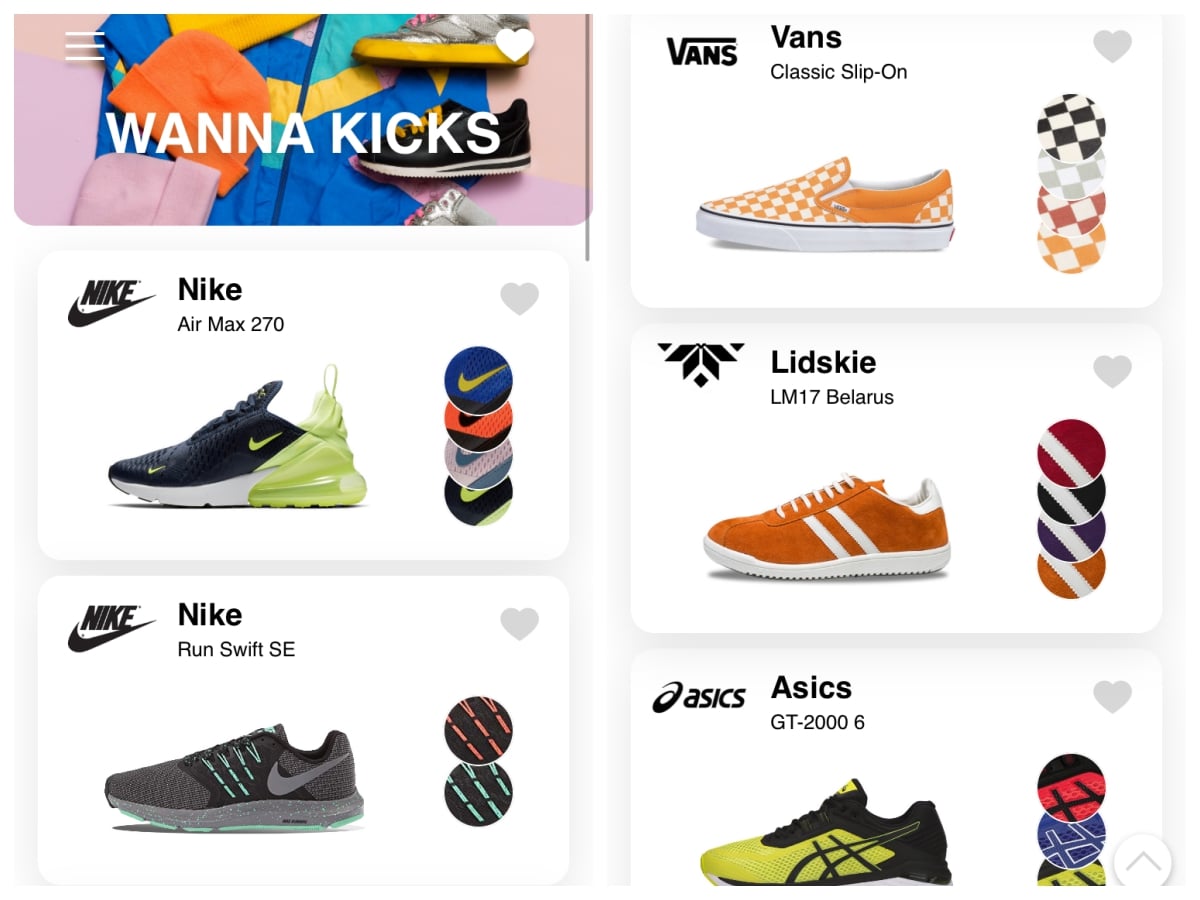Tap the scroll-to-top chevron button
Image resolution: width=1200 pixels, height=900 pixels.
click(x=1143, y=862)
